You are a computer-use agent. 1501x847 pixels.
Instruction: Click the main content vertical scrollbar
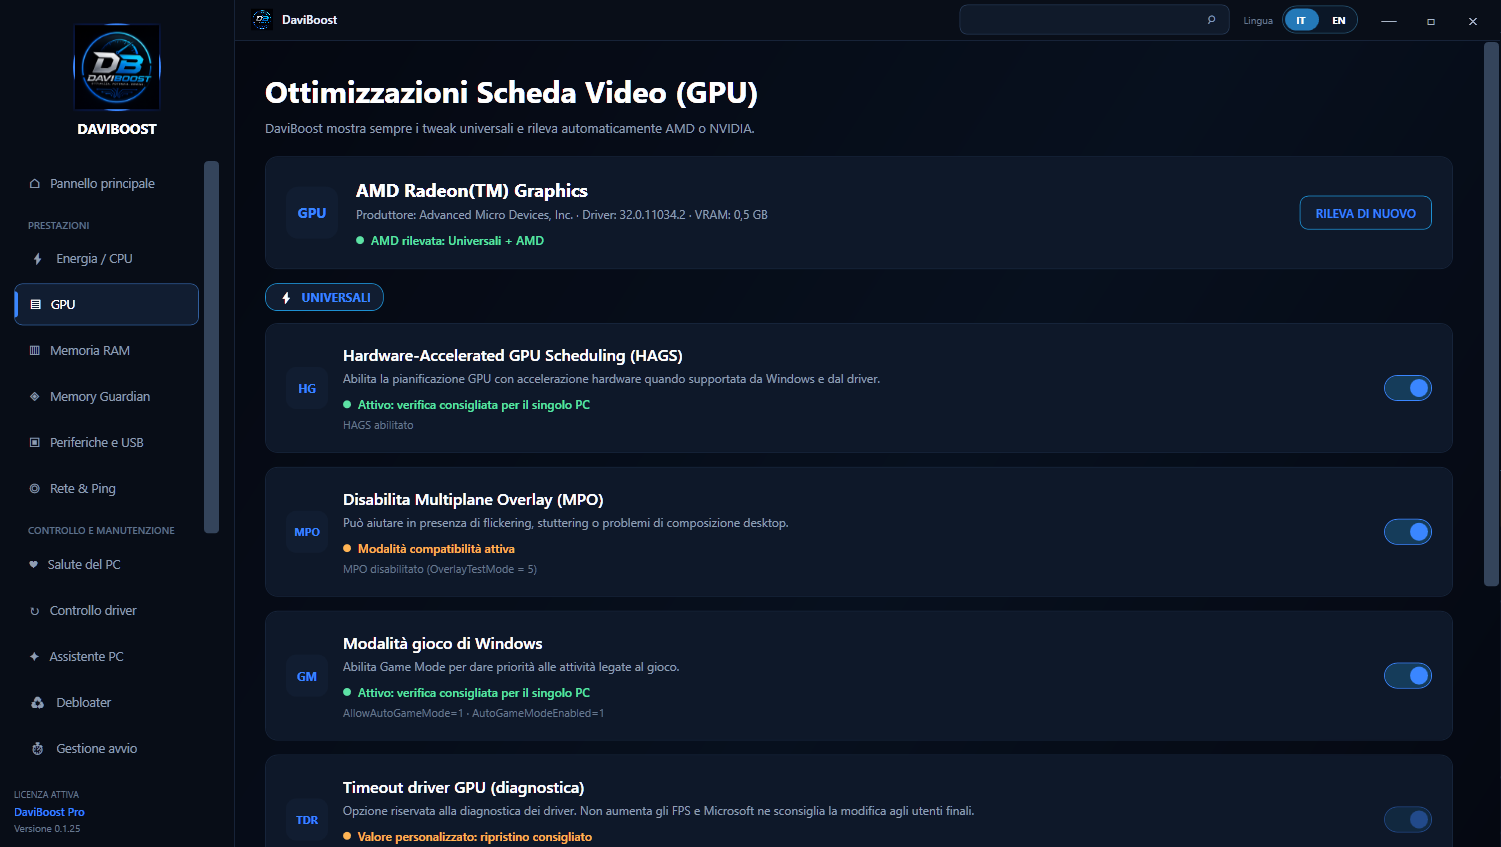click(x=1491, y=314)
